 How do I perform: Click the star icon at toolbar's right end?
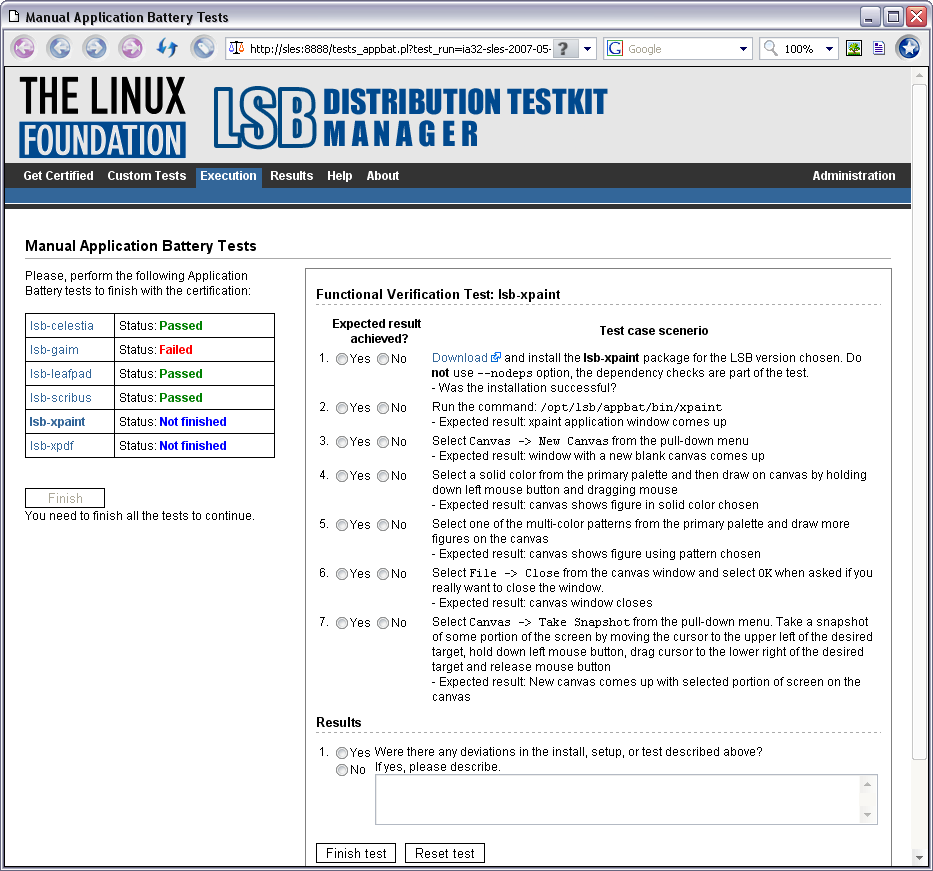coord(909,48)
